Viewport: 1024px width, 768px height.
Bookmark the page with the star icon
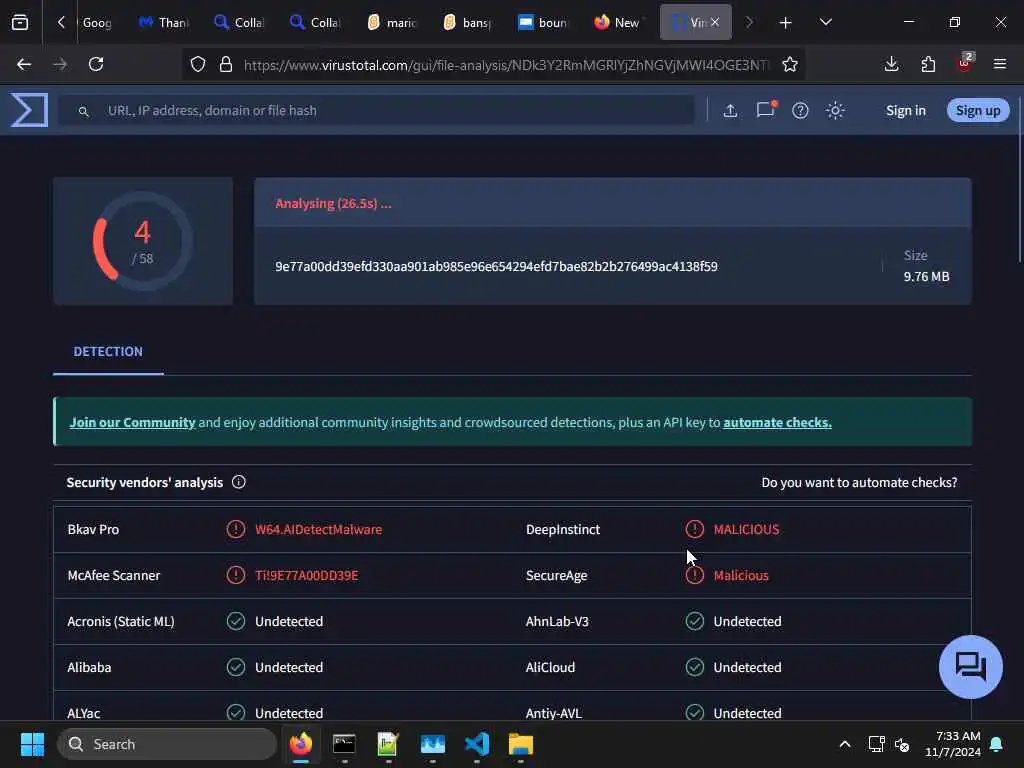click(790, 64)
